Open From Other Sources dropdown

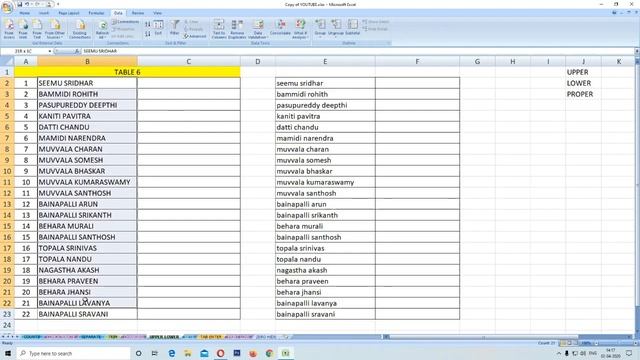(x=55, y=29)
